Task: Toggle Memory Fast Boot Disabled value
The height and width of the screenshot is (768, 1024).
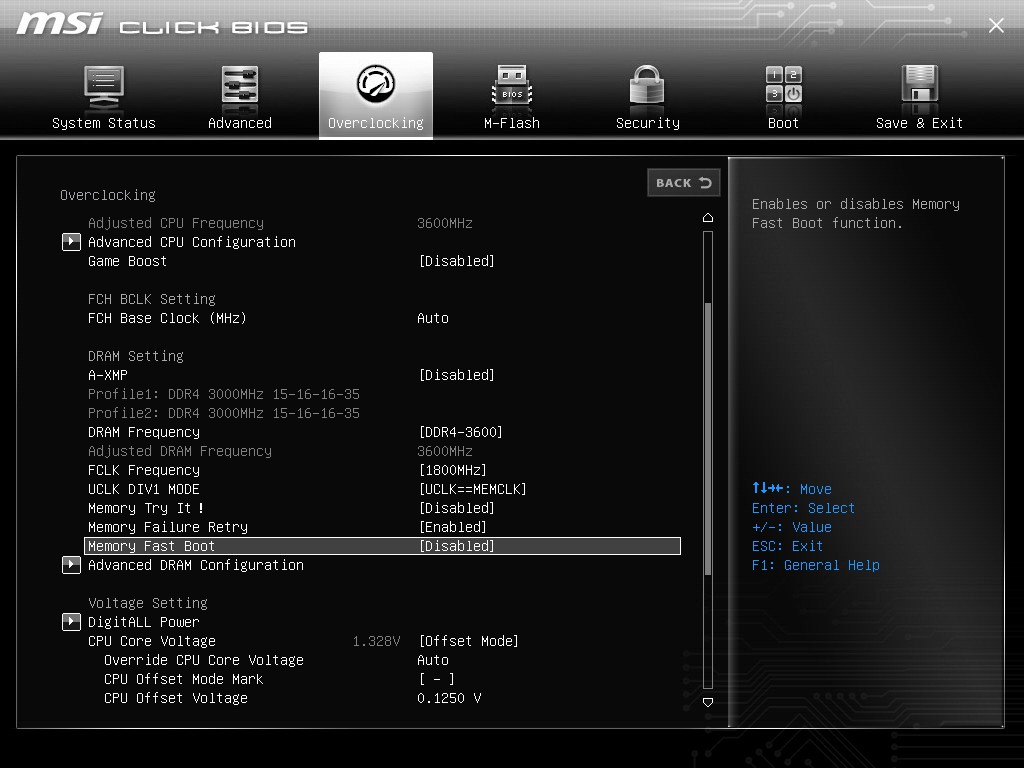Action: pyautogui.click(x=456, y=546)
